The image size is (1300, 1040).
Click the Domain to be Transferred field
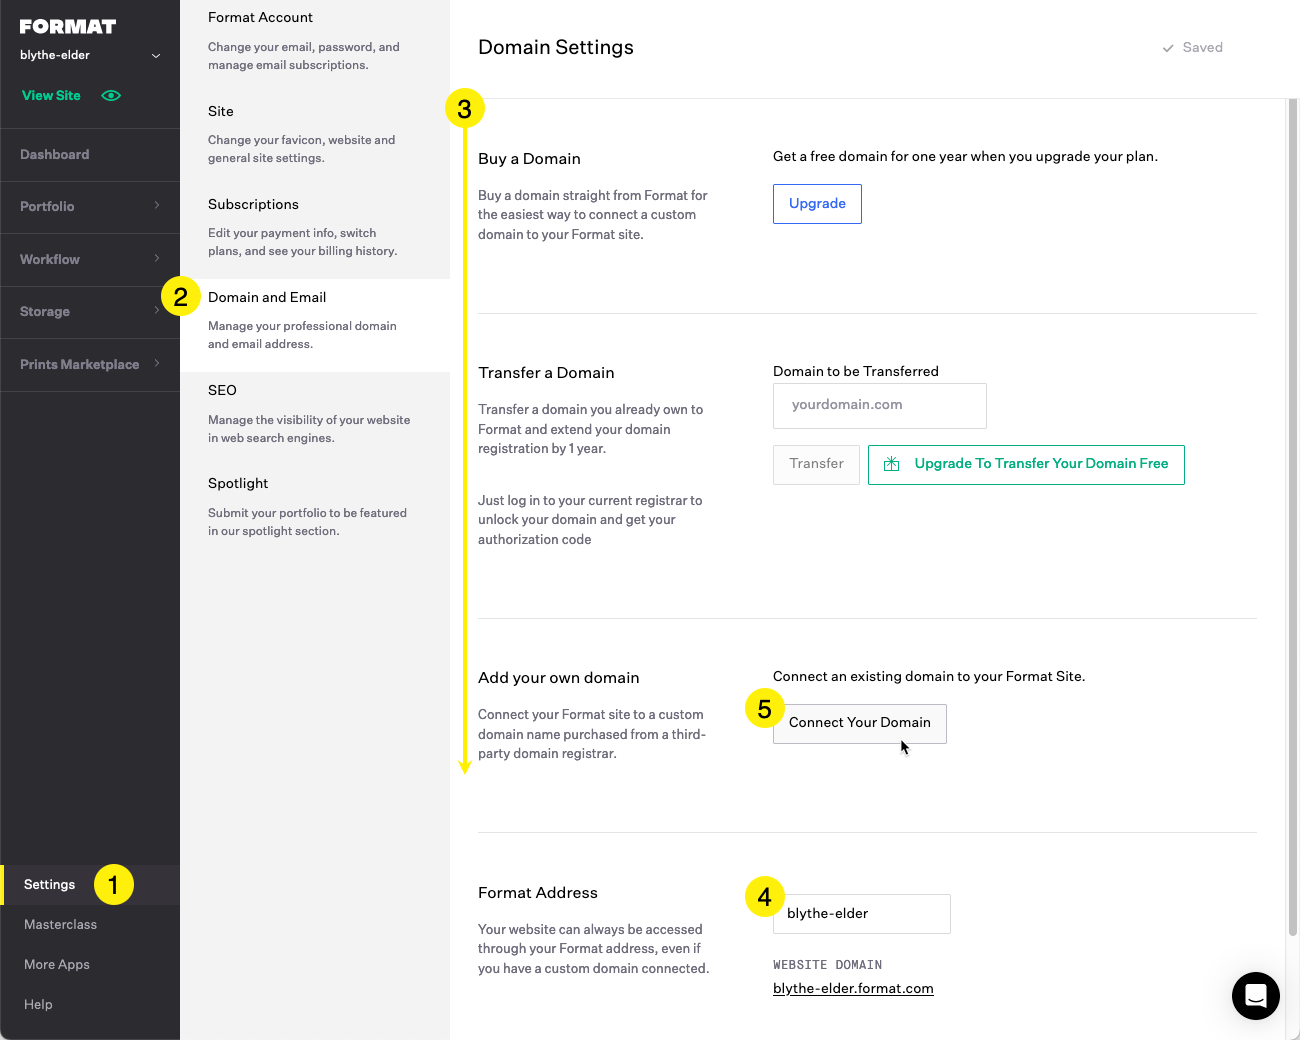879,406
